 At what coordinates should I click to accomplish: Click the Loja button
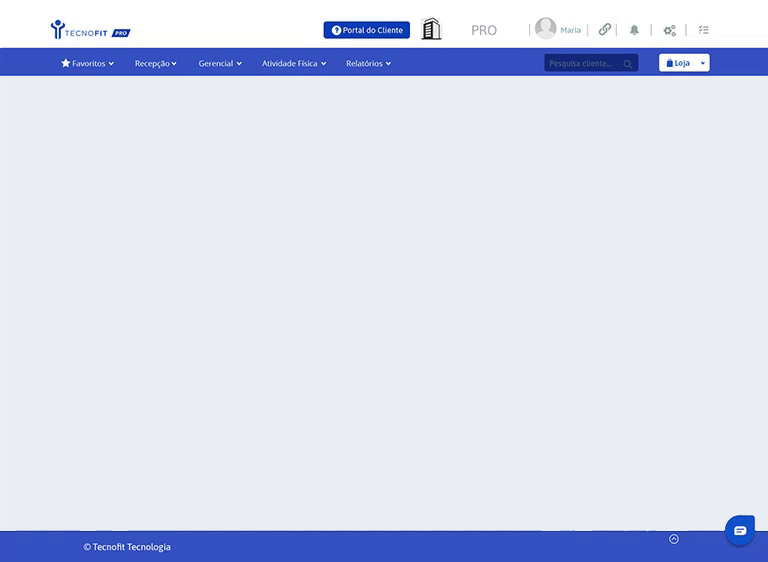678,63
